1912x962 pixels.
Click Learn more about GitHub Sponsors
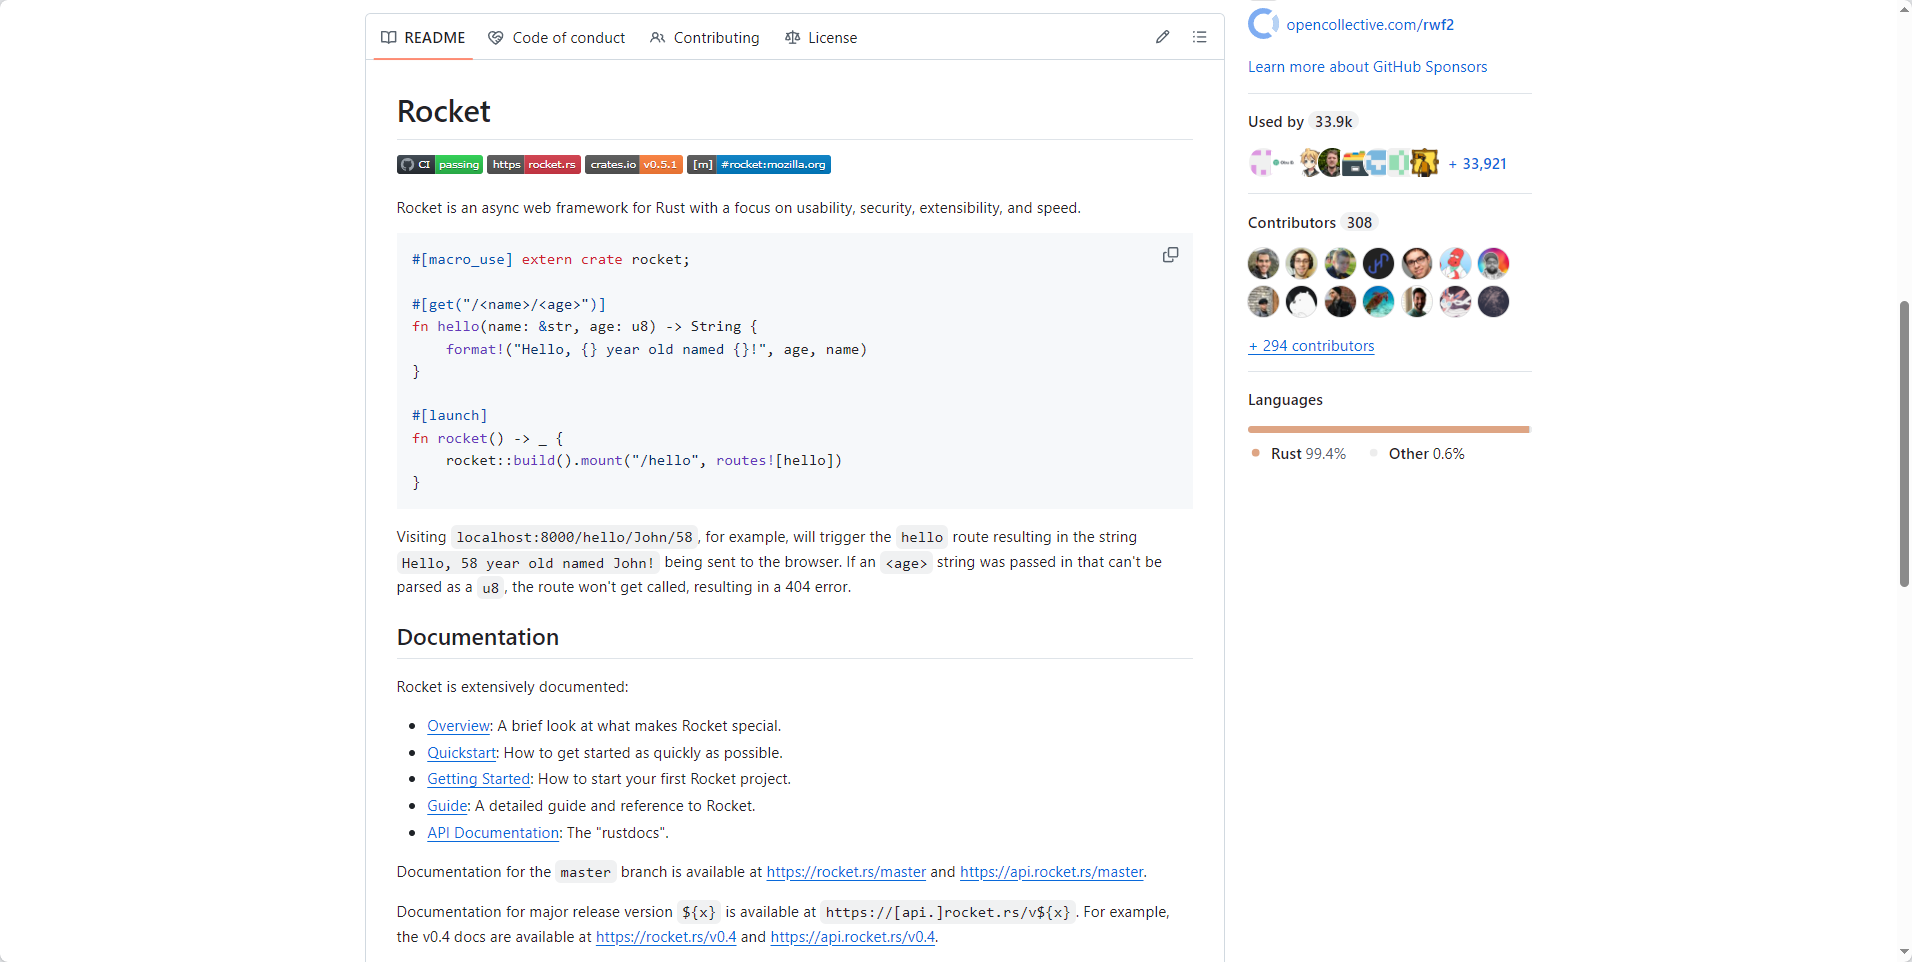click(x=1367, y=66)
